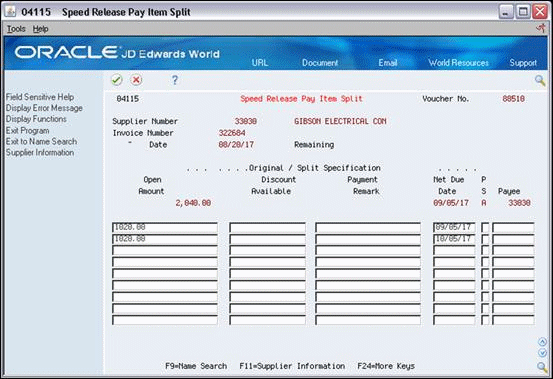Click F24=More Keys text
553x379 pixels.
coord(386,366)
